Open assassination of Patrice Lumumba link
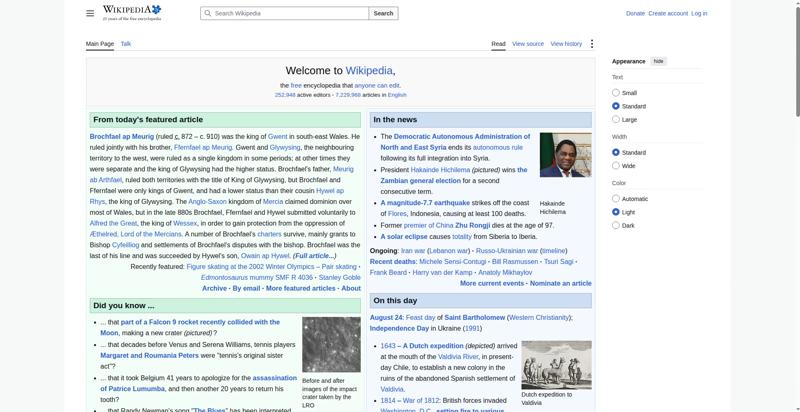Viewport: 800px width, 412px height. point(274,378)
